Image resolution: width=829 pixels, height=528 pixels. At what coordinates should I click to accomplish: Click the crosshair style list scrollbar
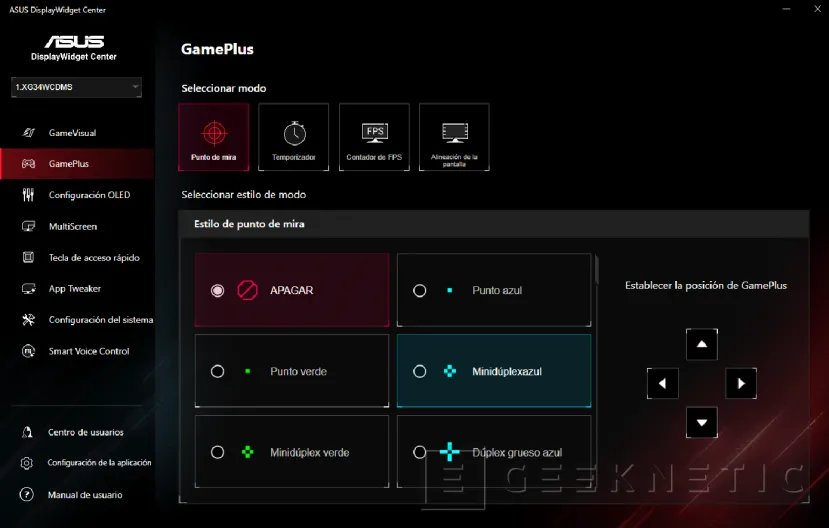coord(597,269)
